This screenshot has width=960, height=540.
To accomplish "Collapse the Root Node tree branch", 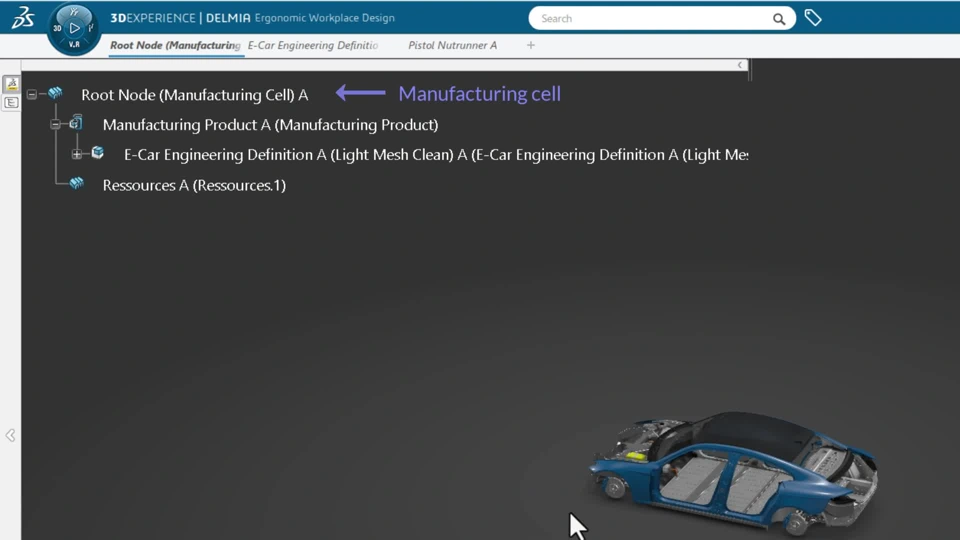I will (x=32, y=95).
